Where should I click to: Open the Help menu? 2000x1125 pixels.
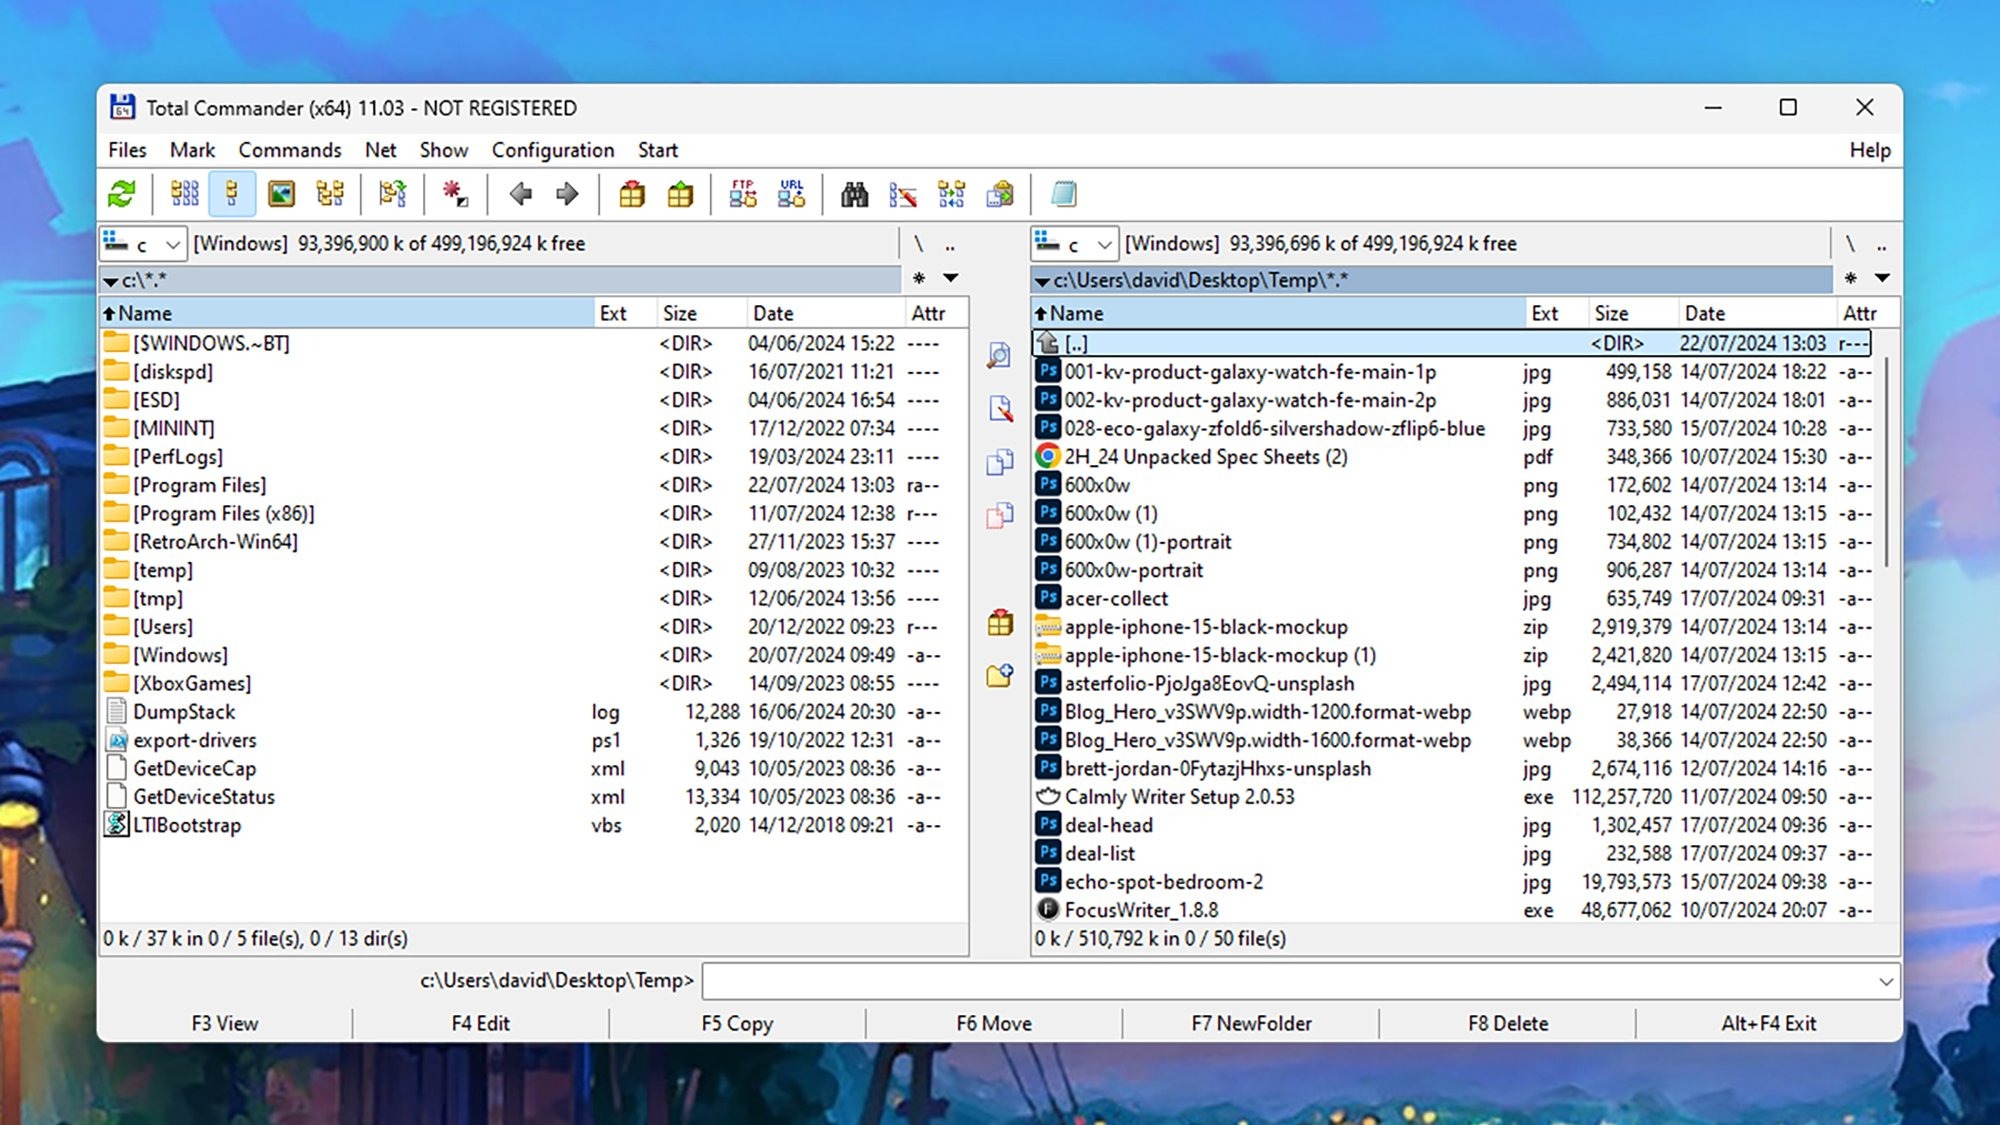1869,150
